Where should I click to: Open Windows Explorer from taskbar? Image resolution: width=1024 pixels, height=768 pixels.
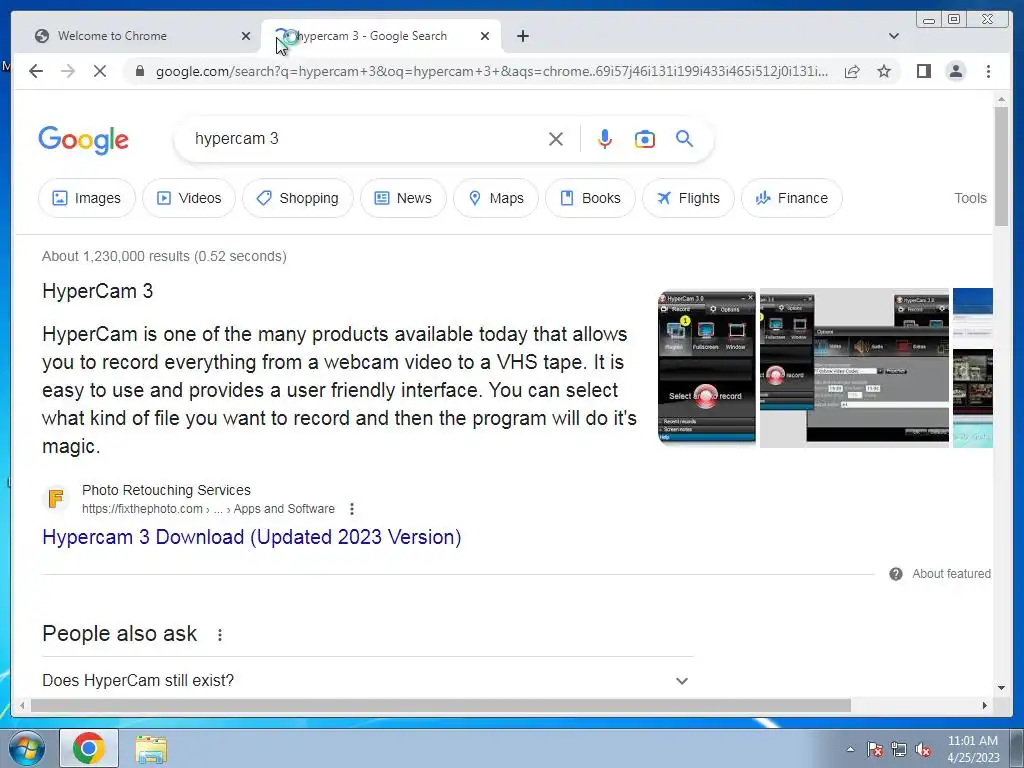[151, 750]
